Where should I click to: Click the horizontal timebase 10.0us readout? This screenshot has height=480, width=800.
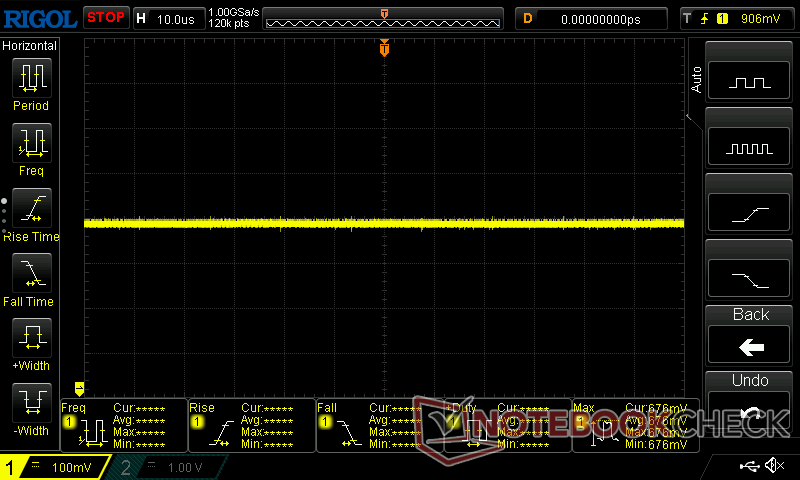(176, 19)
